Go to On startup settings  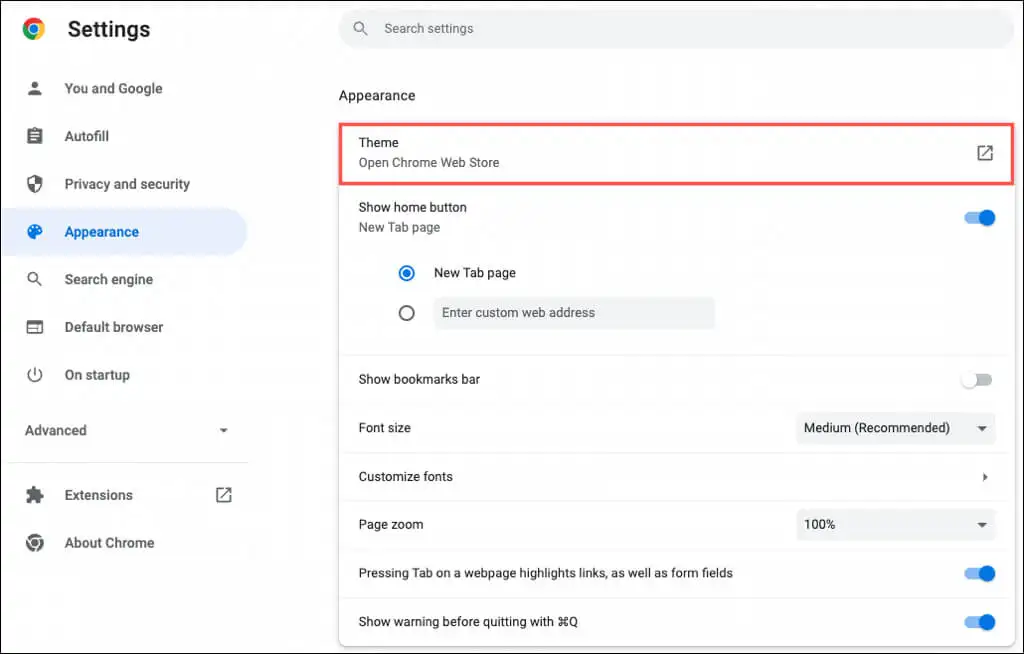[97, 375]
